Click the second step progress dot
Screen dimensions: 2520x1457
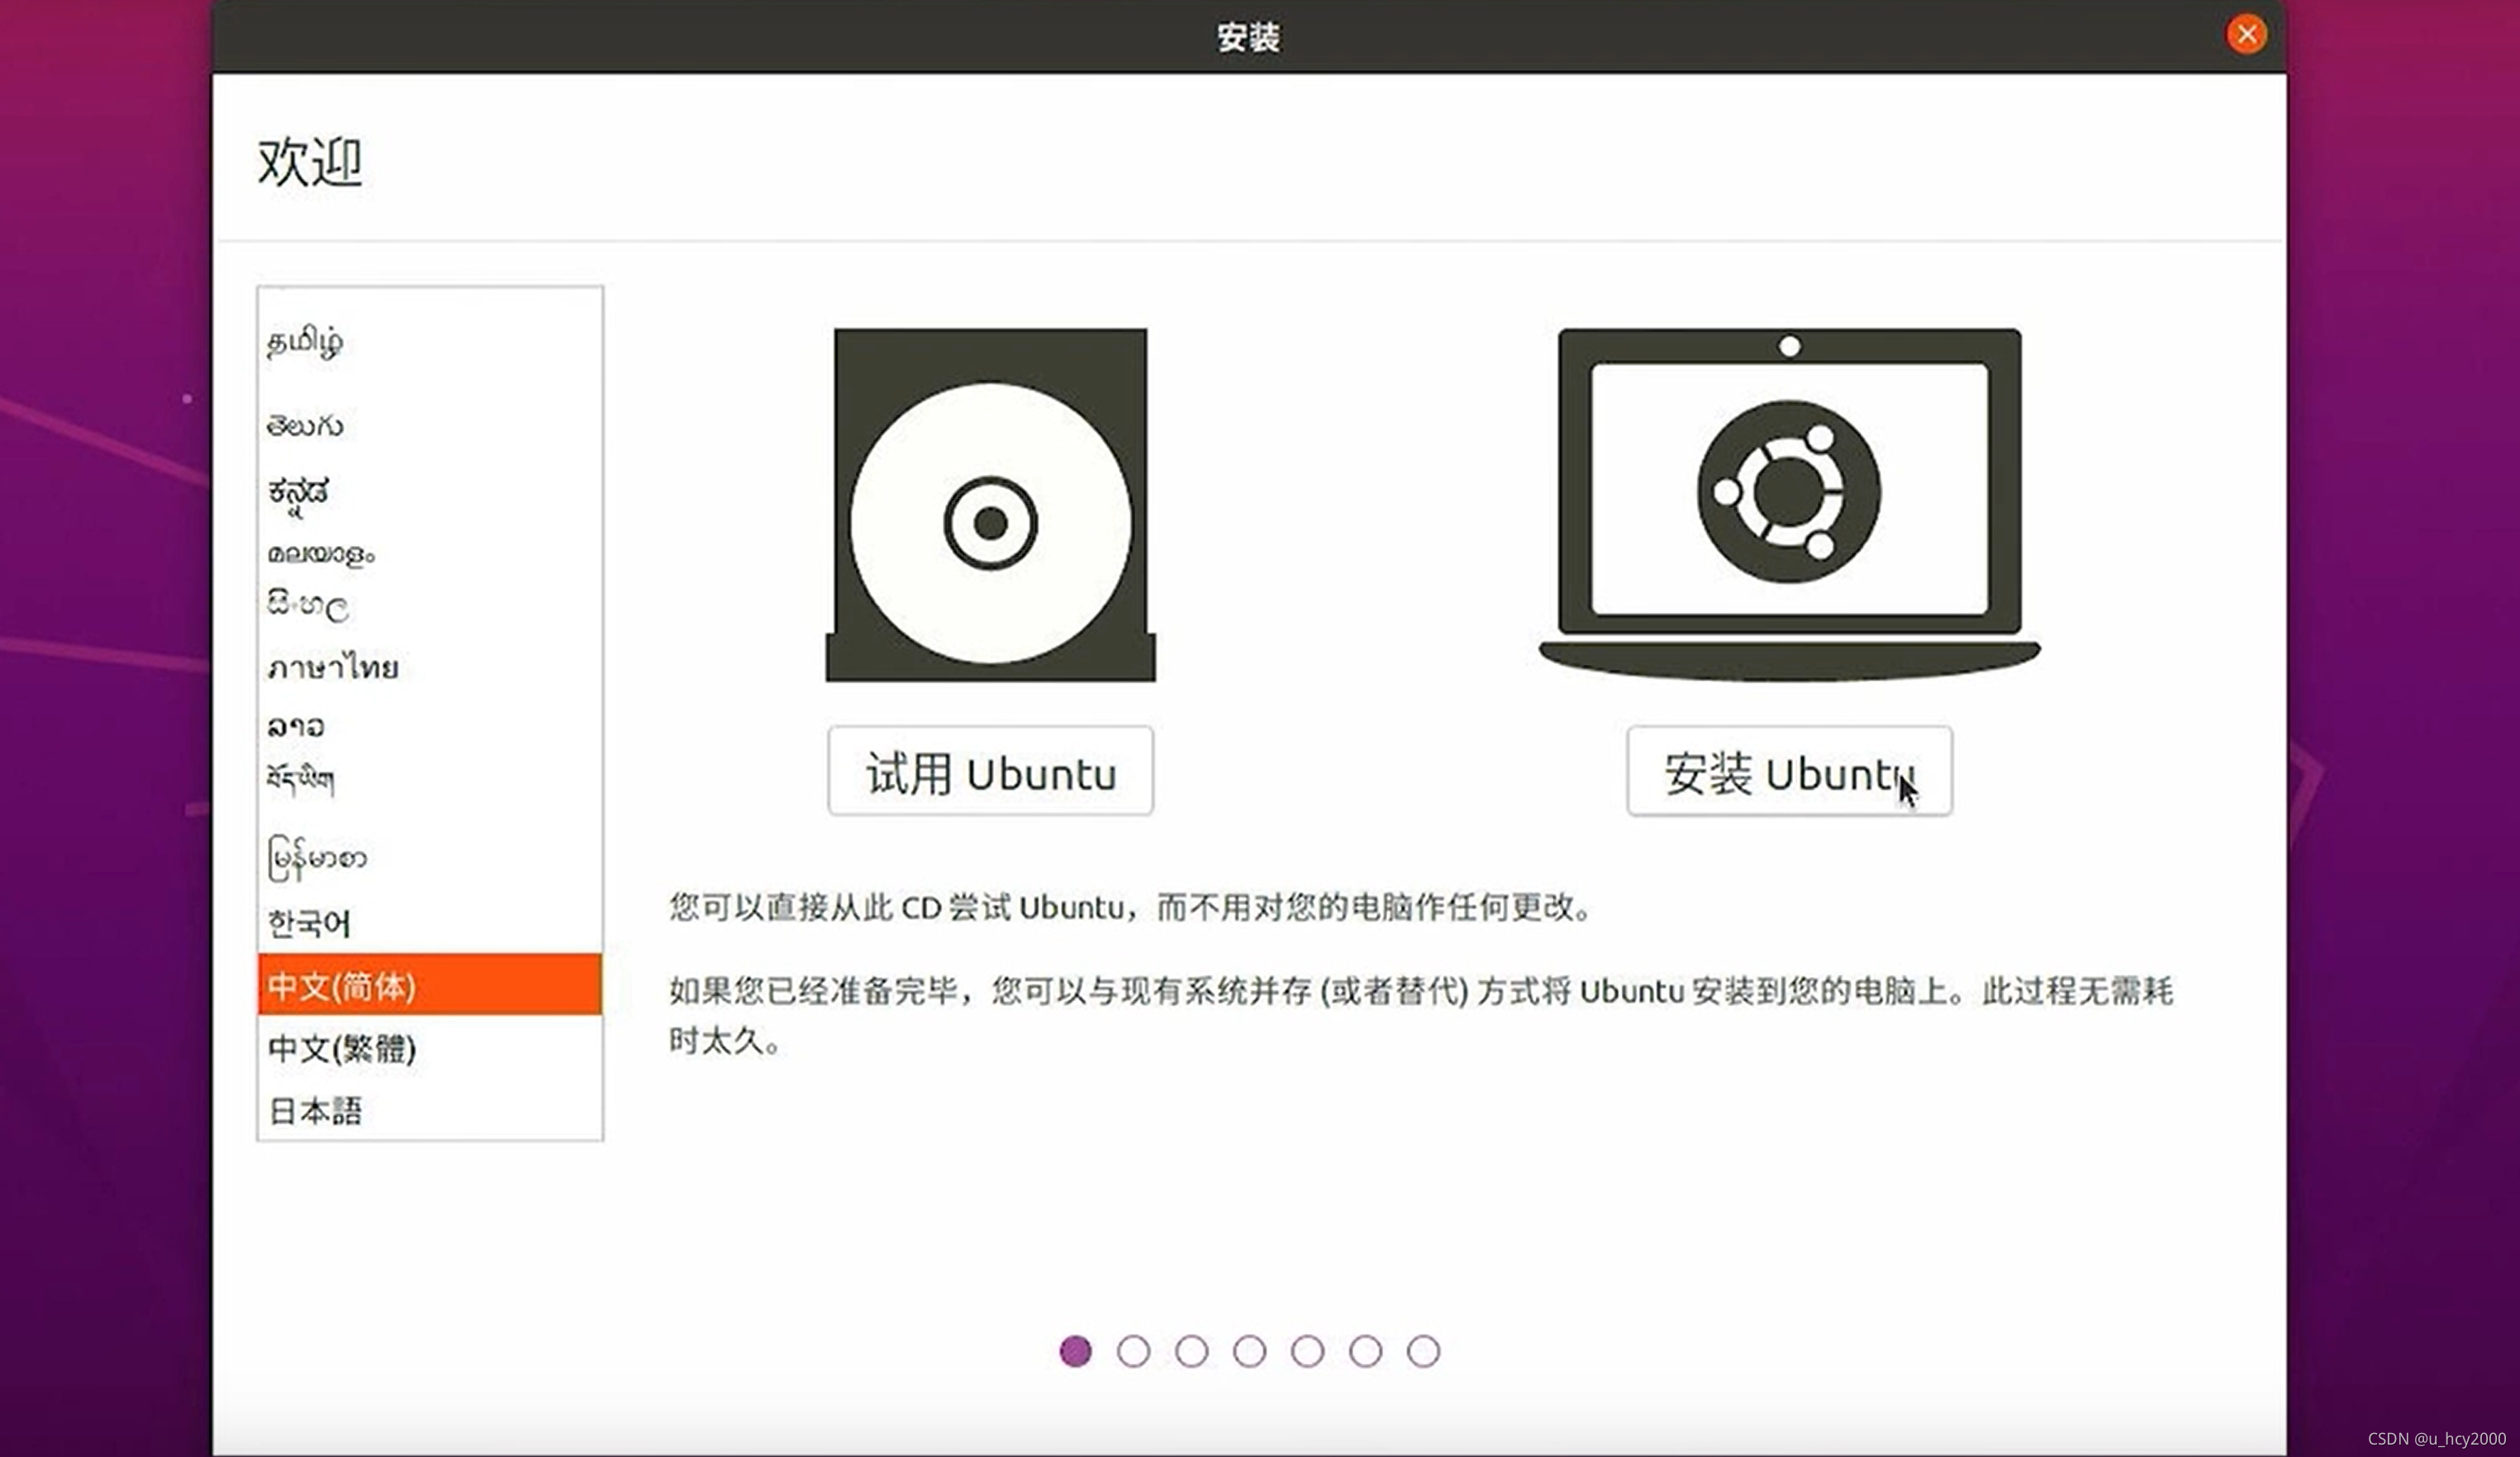(x=1133, y=1351)
